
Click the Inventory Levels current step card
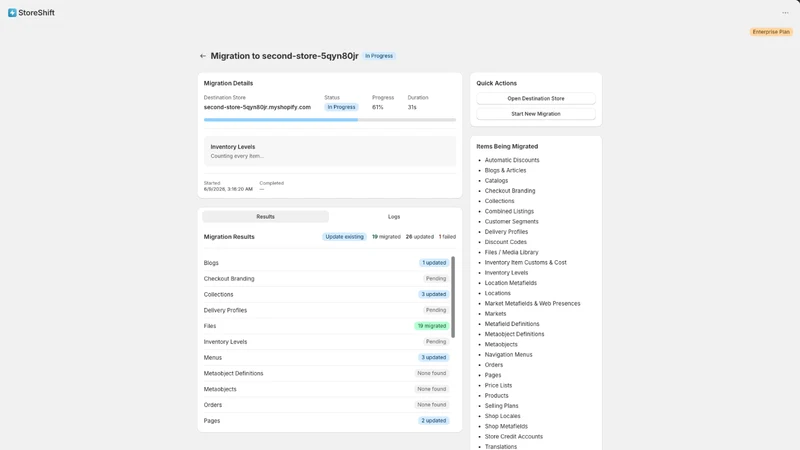[x=330, y=151]
